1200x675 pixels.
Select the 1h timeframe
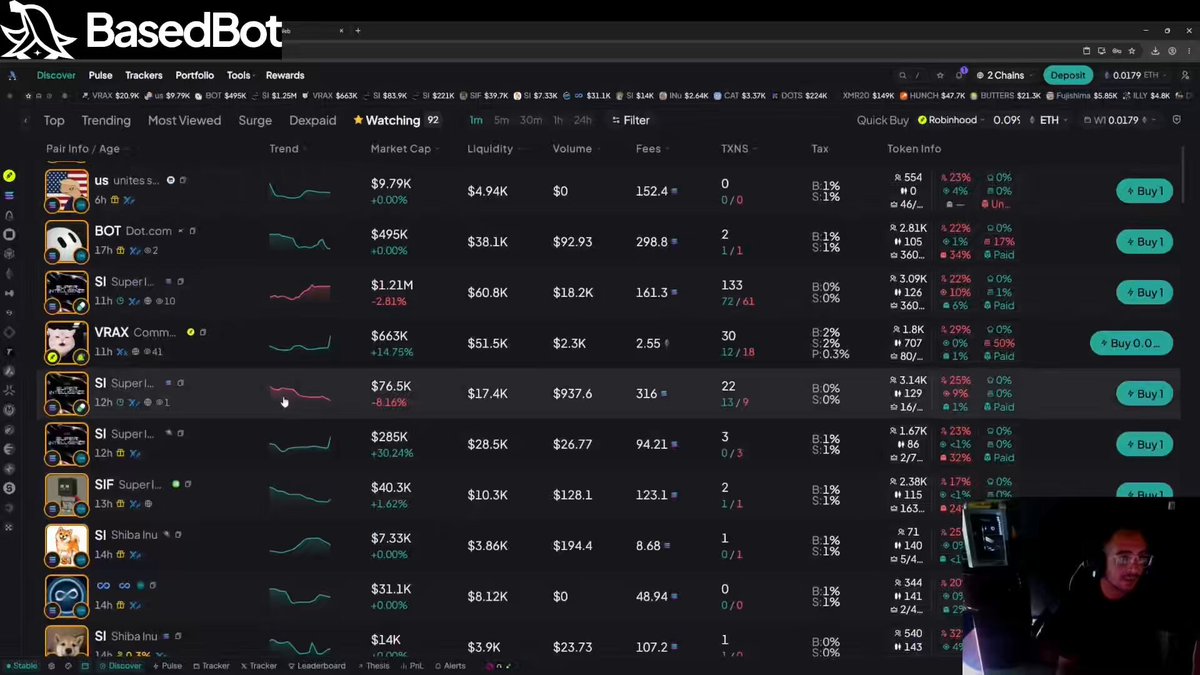pos(558,120)
